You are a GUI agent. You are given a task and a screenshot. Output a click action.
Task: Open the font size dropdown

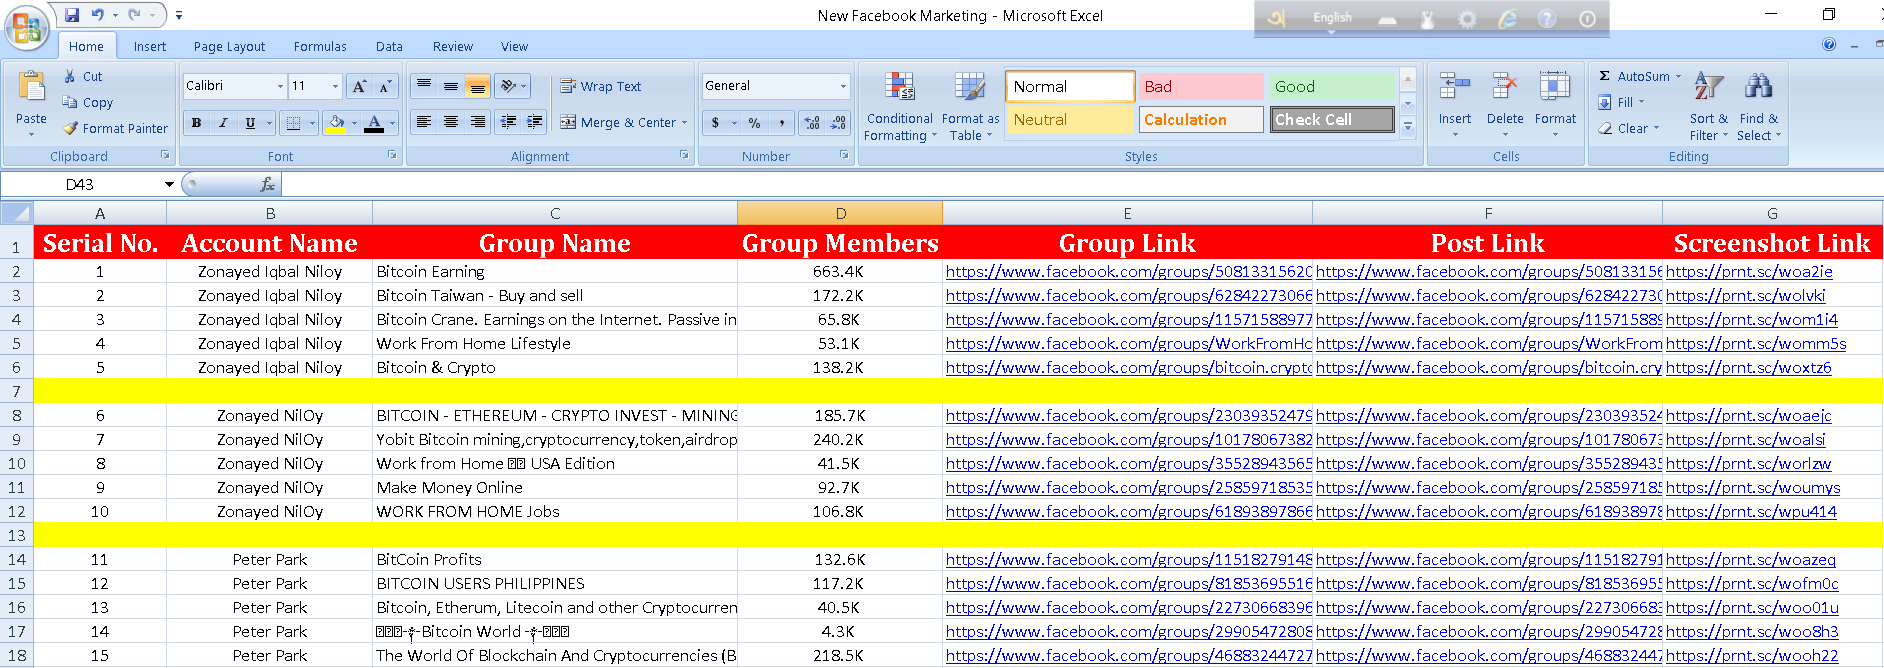(x=335, y=86)
